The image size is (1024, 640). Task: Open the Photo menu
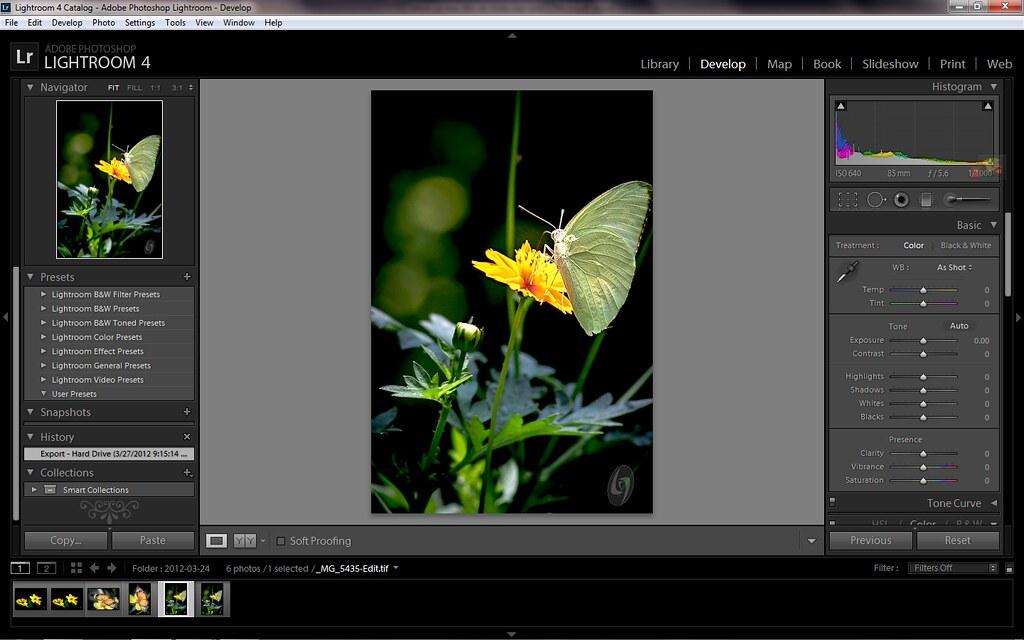click(103, 22)
